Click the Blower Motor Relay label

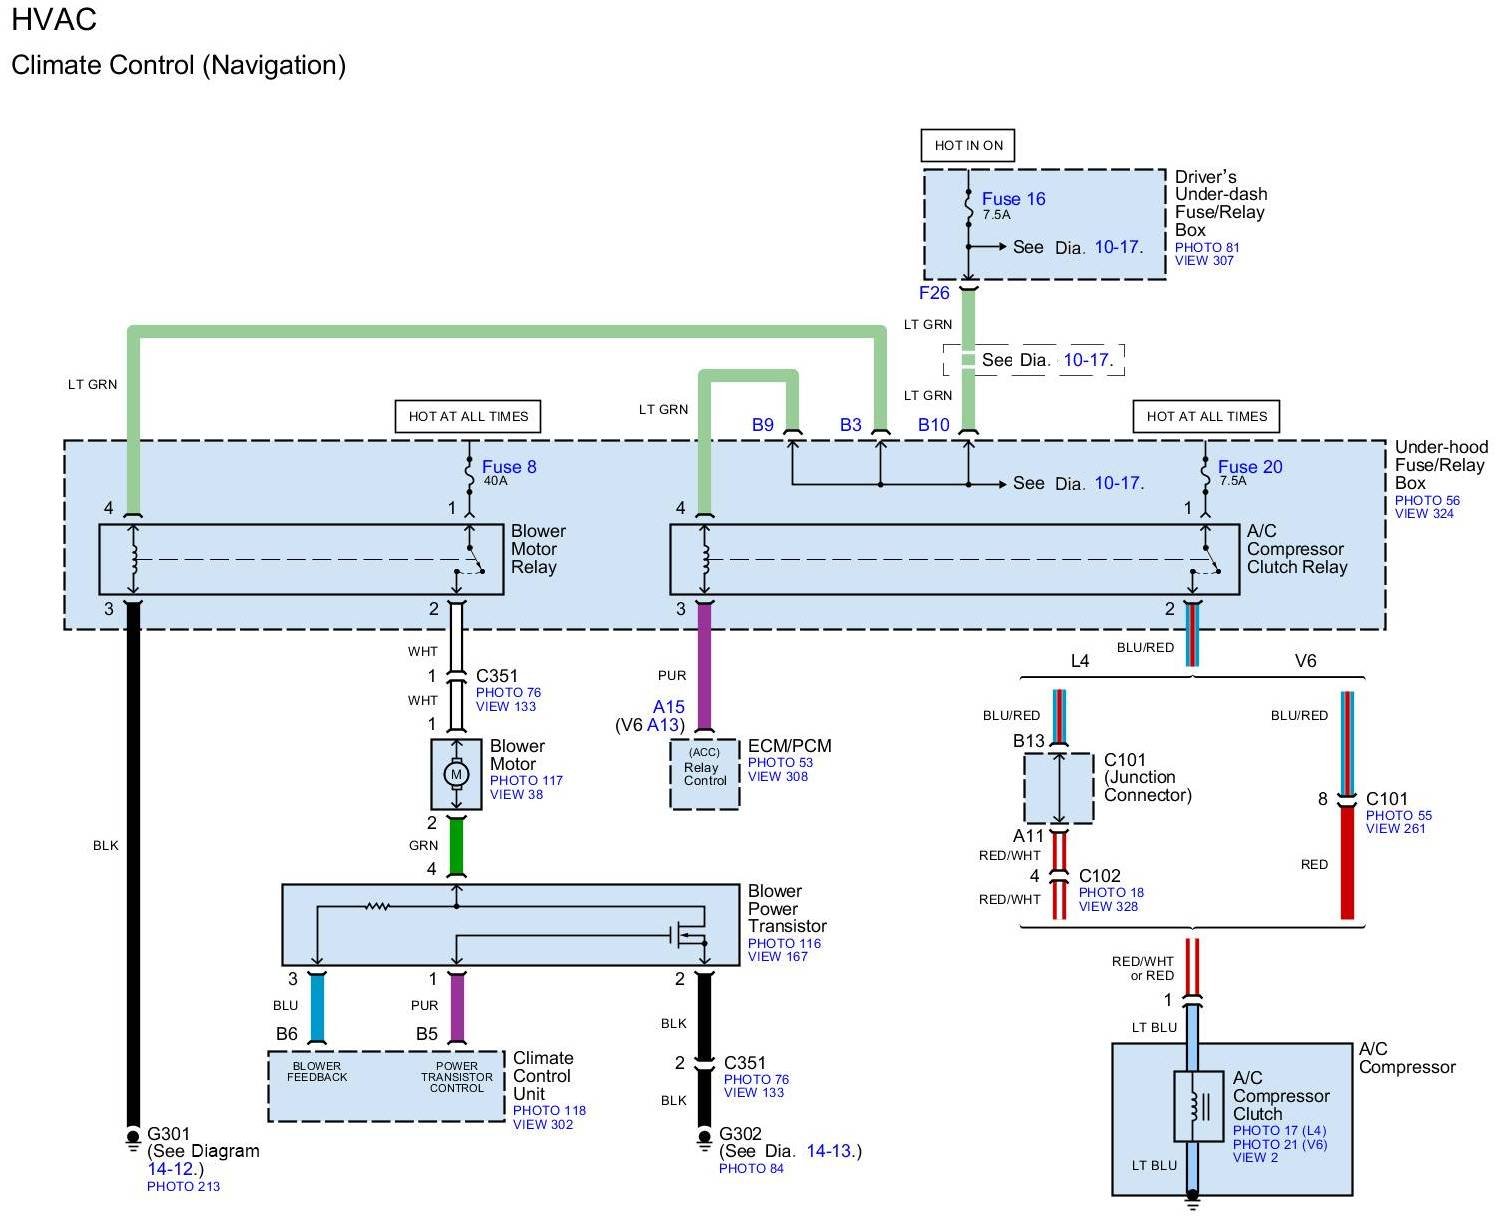tap(538, 549)
